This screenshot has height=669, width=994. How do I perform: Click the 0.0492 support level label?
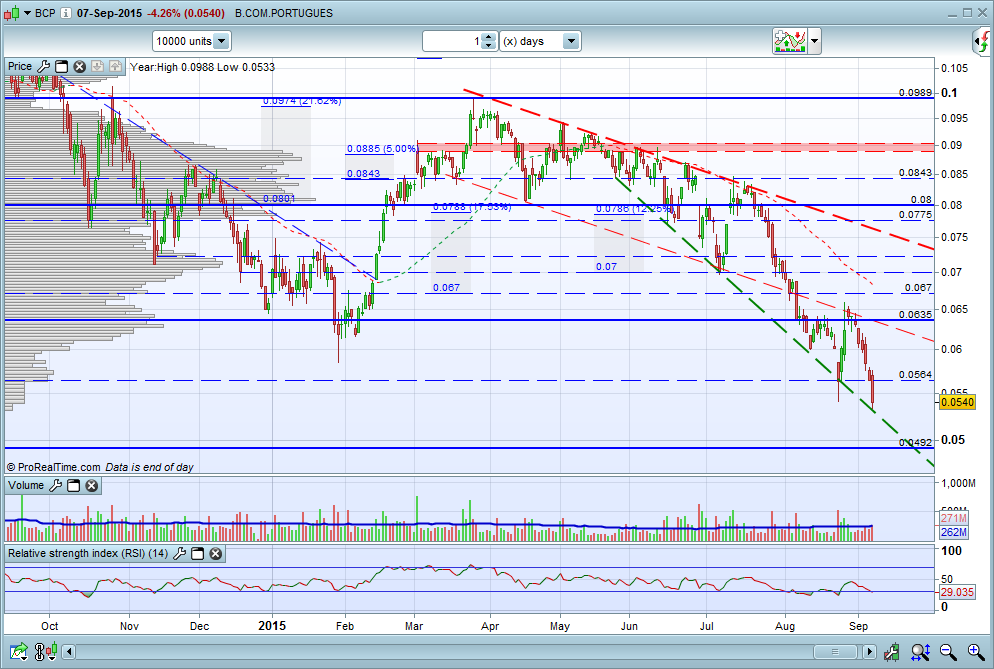(x=915, y=442)
